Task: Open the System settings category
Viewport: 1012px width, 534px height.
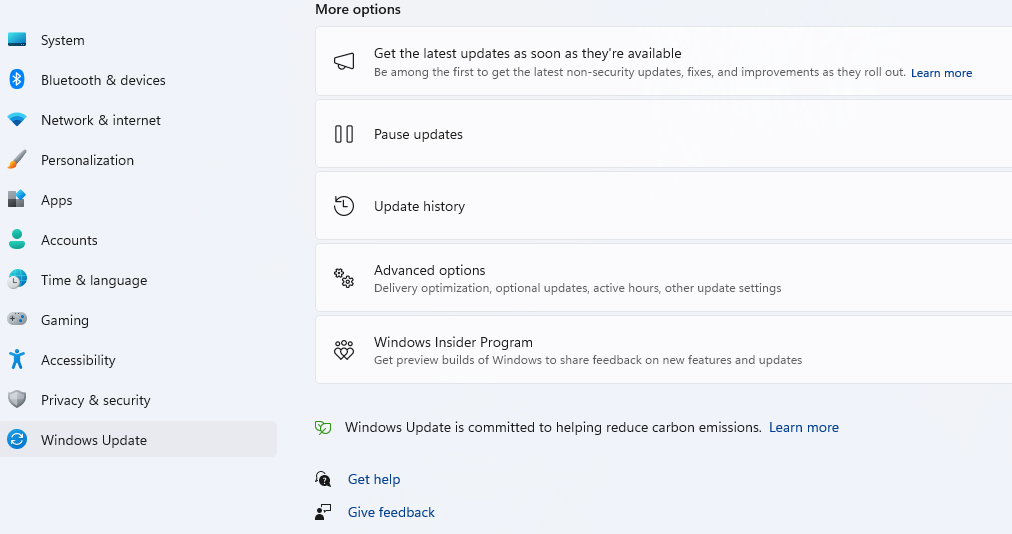Action: (x=62, y=40)
